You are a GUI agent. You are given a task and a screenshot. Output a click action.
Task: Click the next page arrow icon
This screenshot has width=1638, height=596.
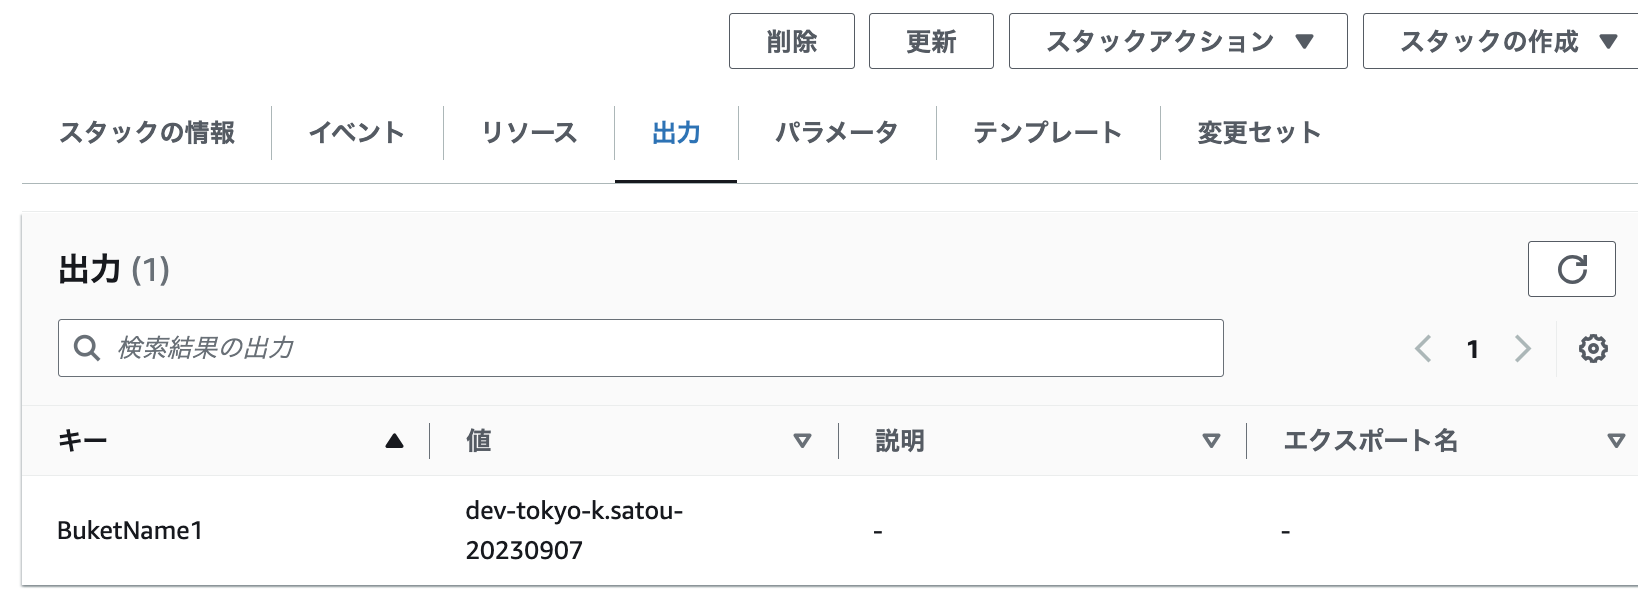(1522, 348)
